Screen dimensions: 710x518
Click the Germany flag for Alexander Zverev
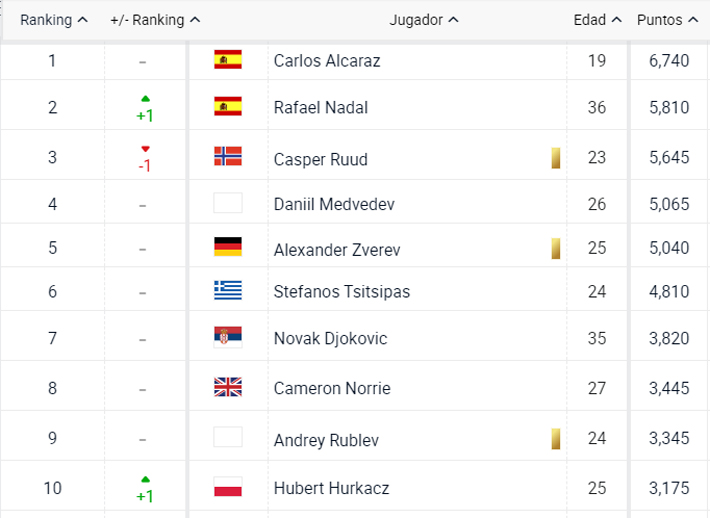(x=228, y=247)
